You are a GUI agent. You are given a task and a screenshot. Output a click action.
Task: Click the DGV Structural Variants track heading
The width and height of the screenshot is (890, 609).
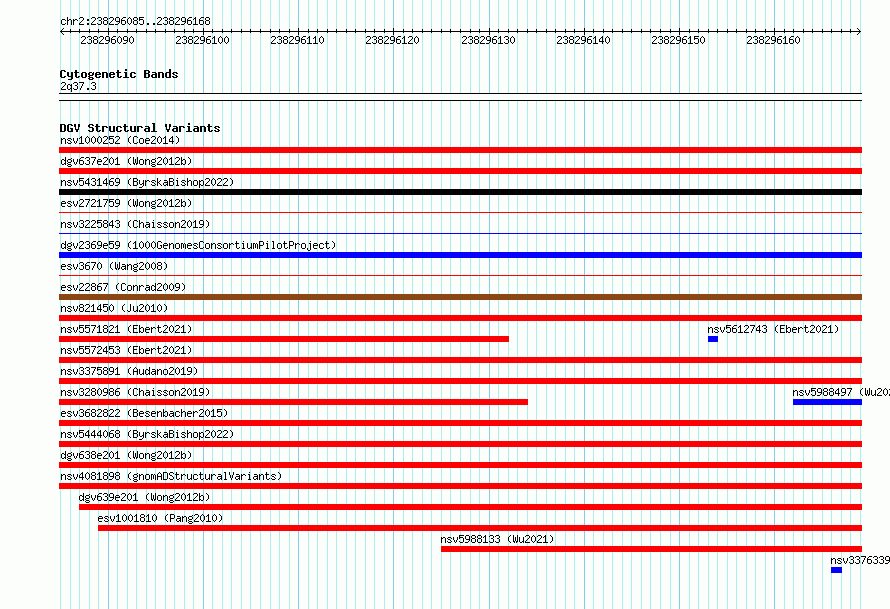[x=140, y=128]
